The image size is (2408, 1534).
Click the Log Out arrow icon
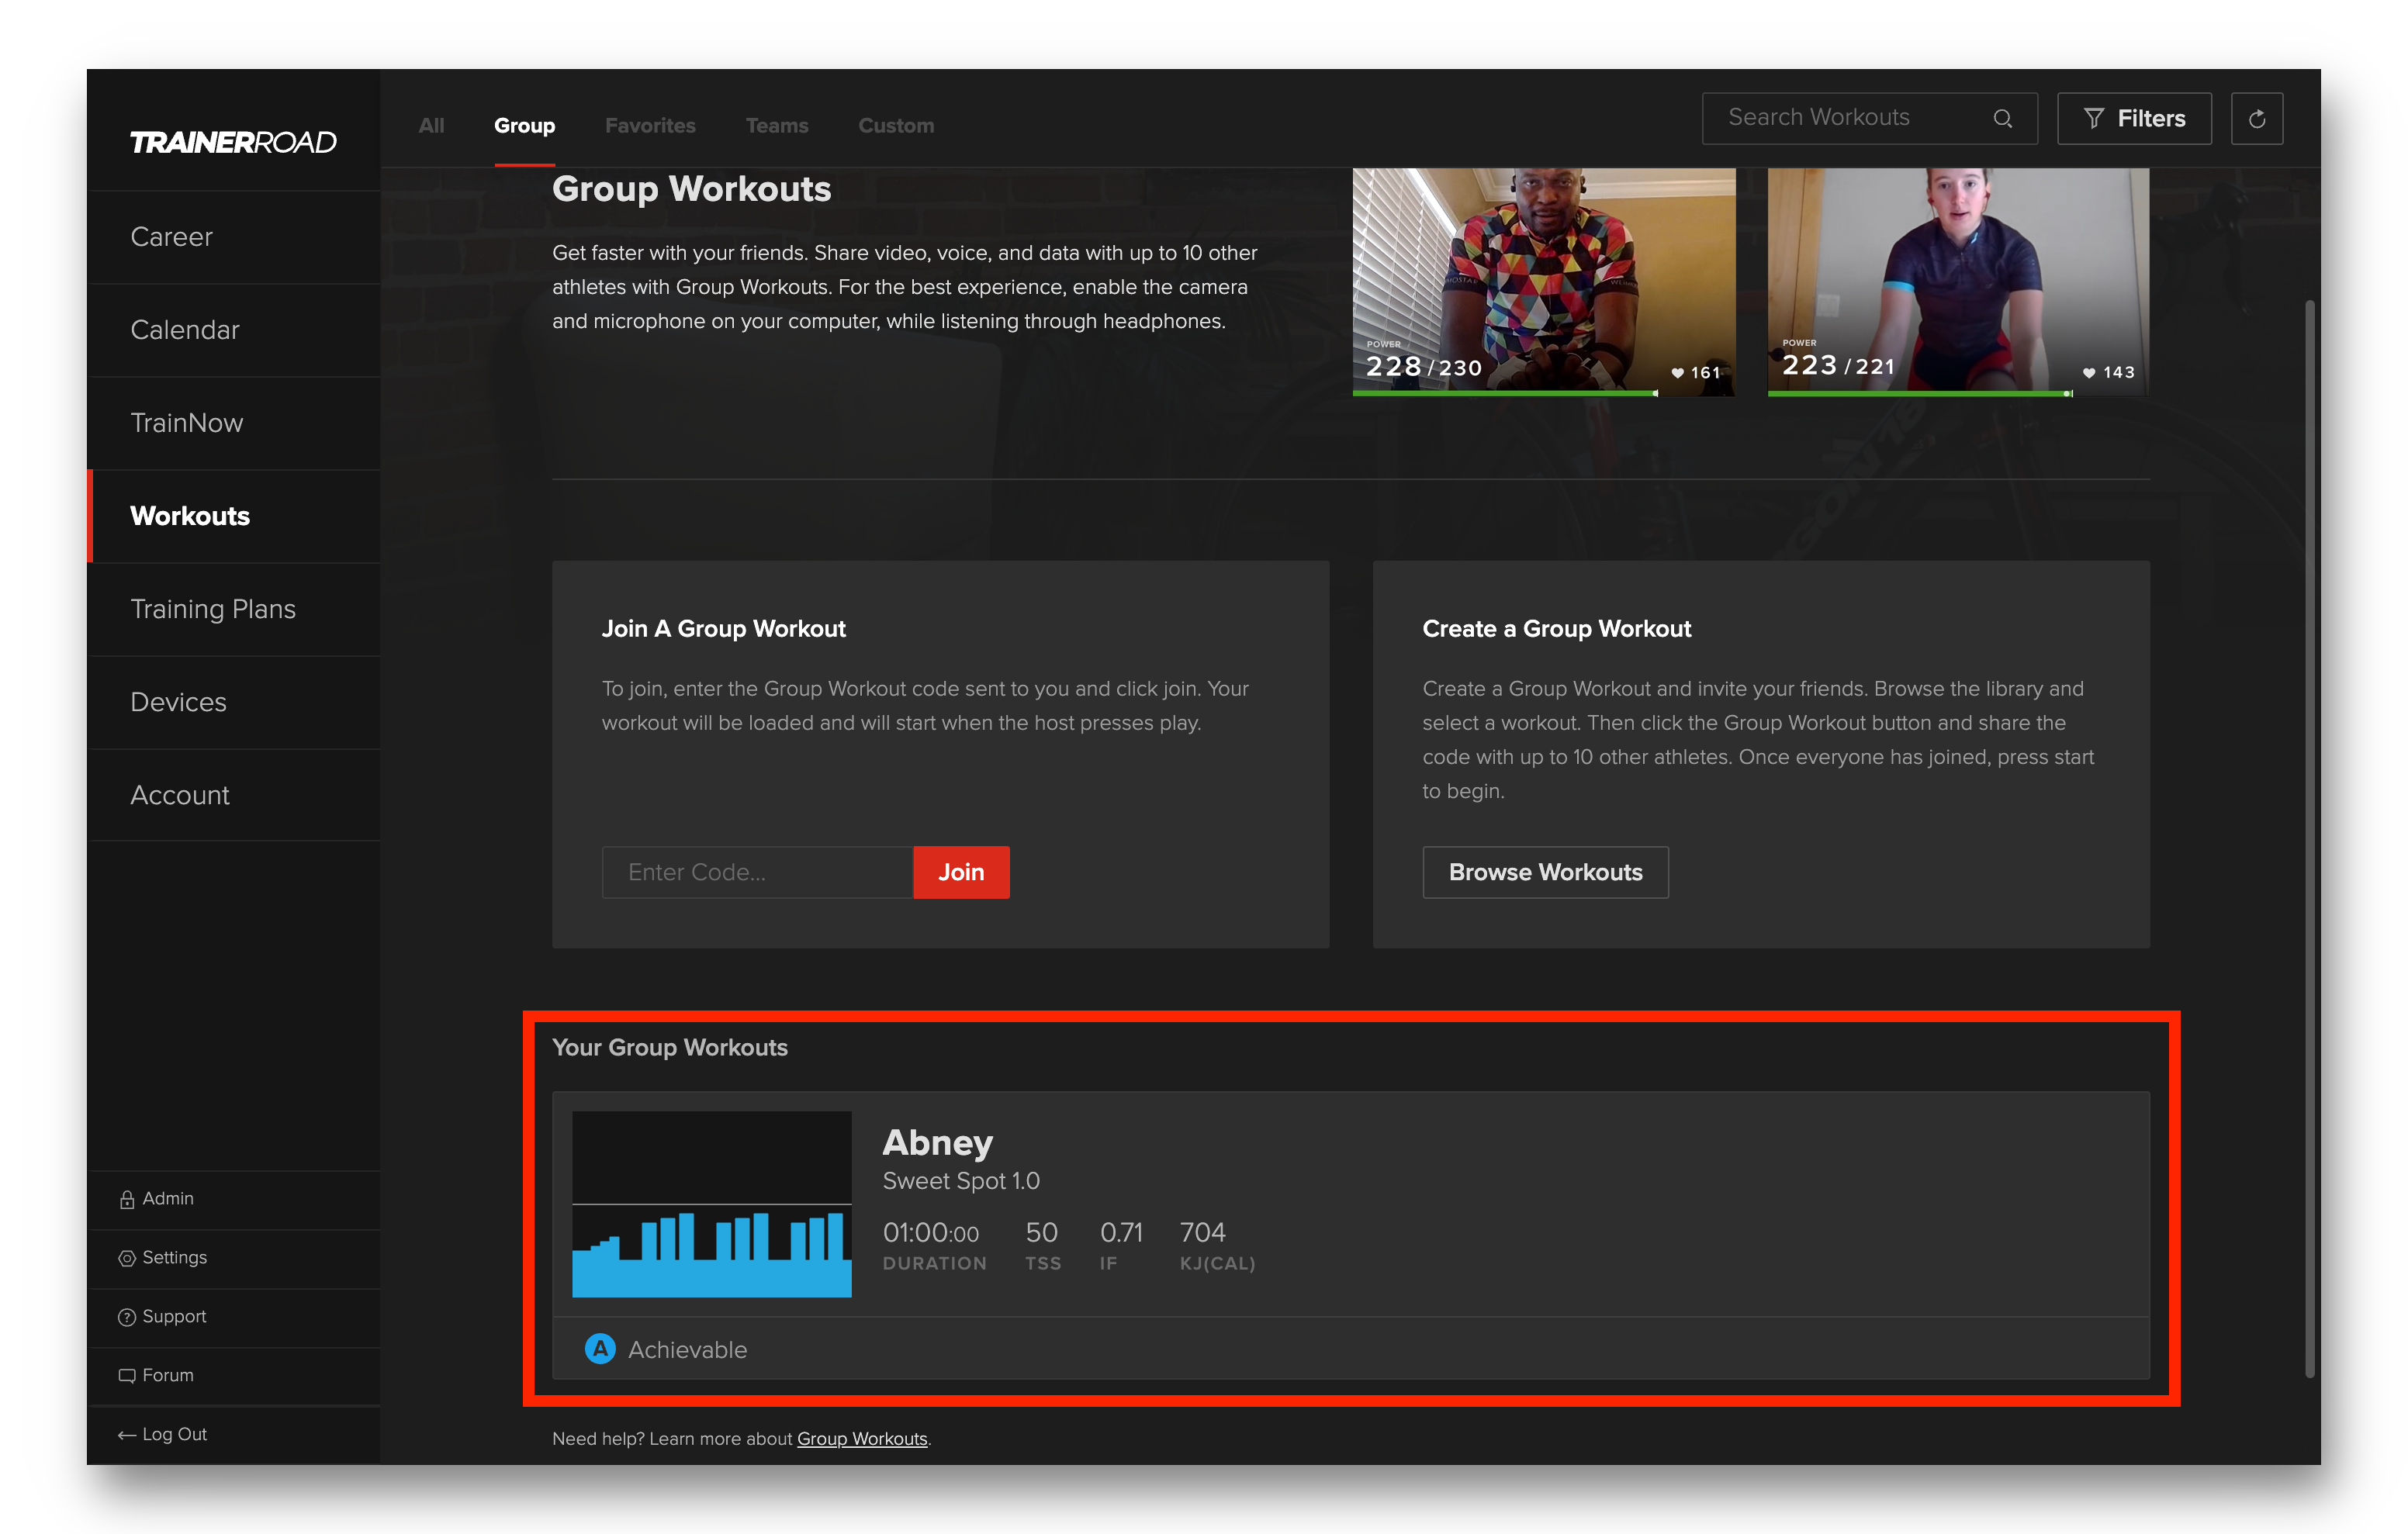click(127, 1435)
